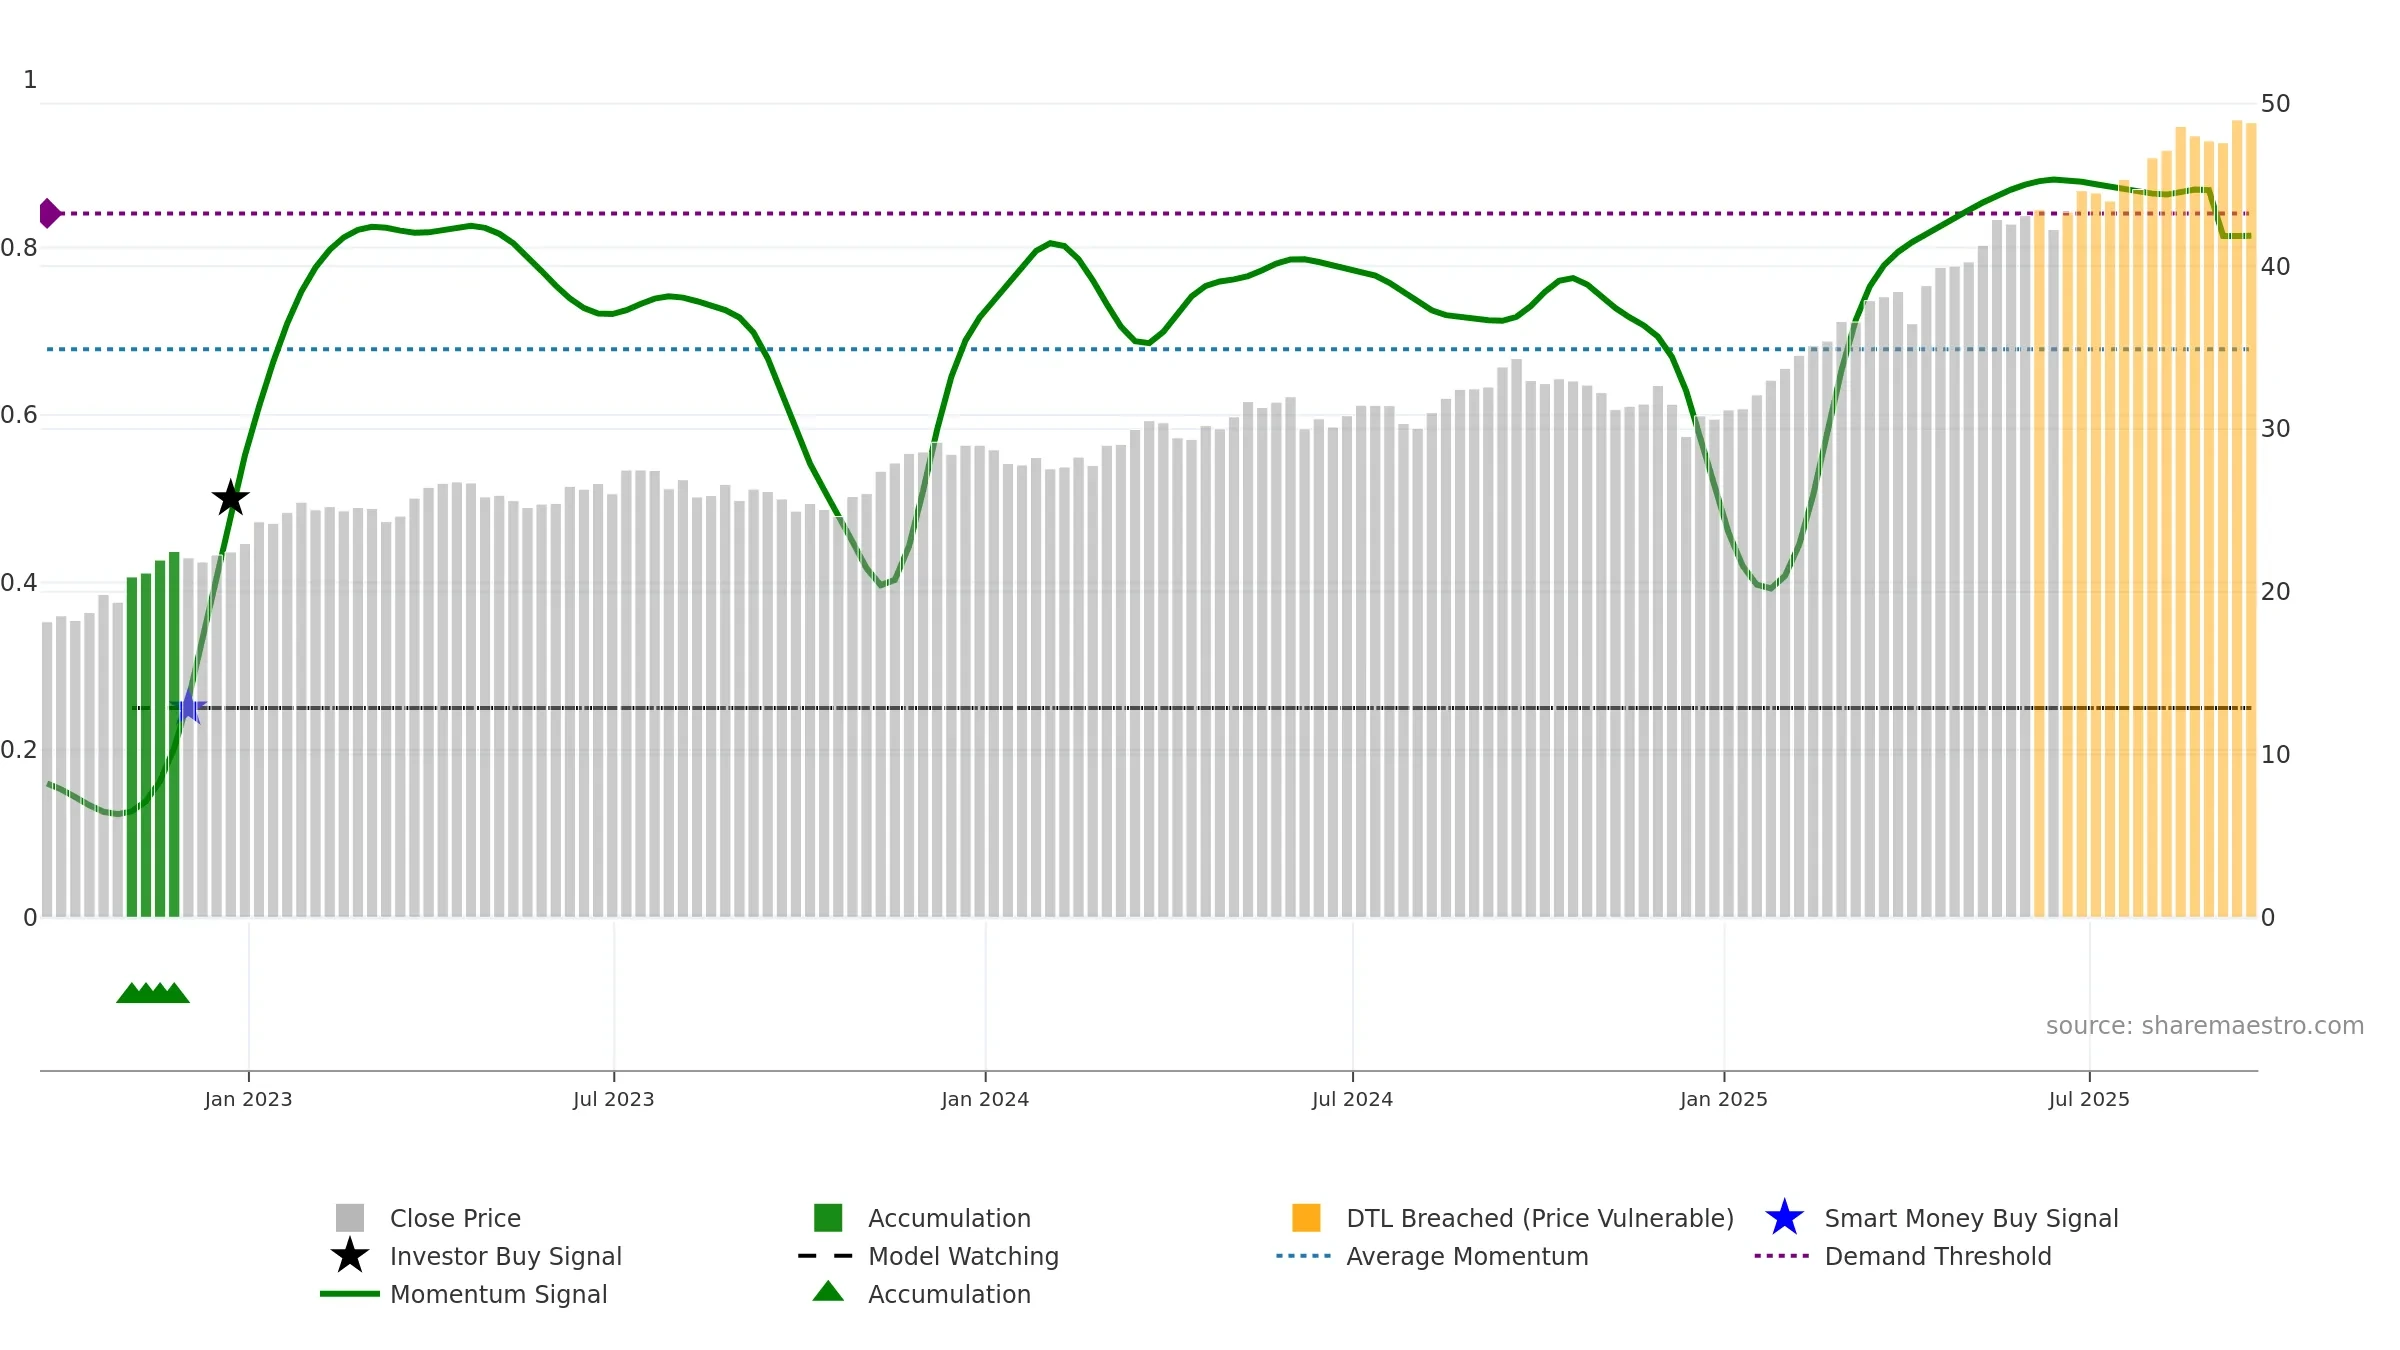Click the purple diamond marker at chart left
Screen dimensions: 2400x1350
[x=49, y=213]
